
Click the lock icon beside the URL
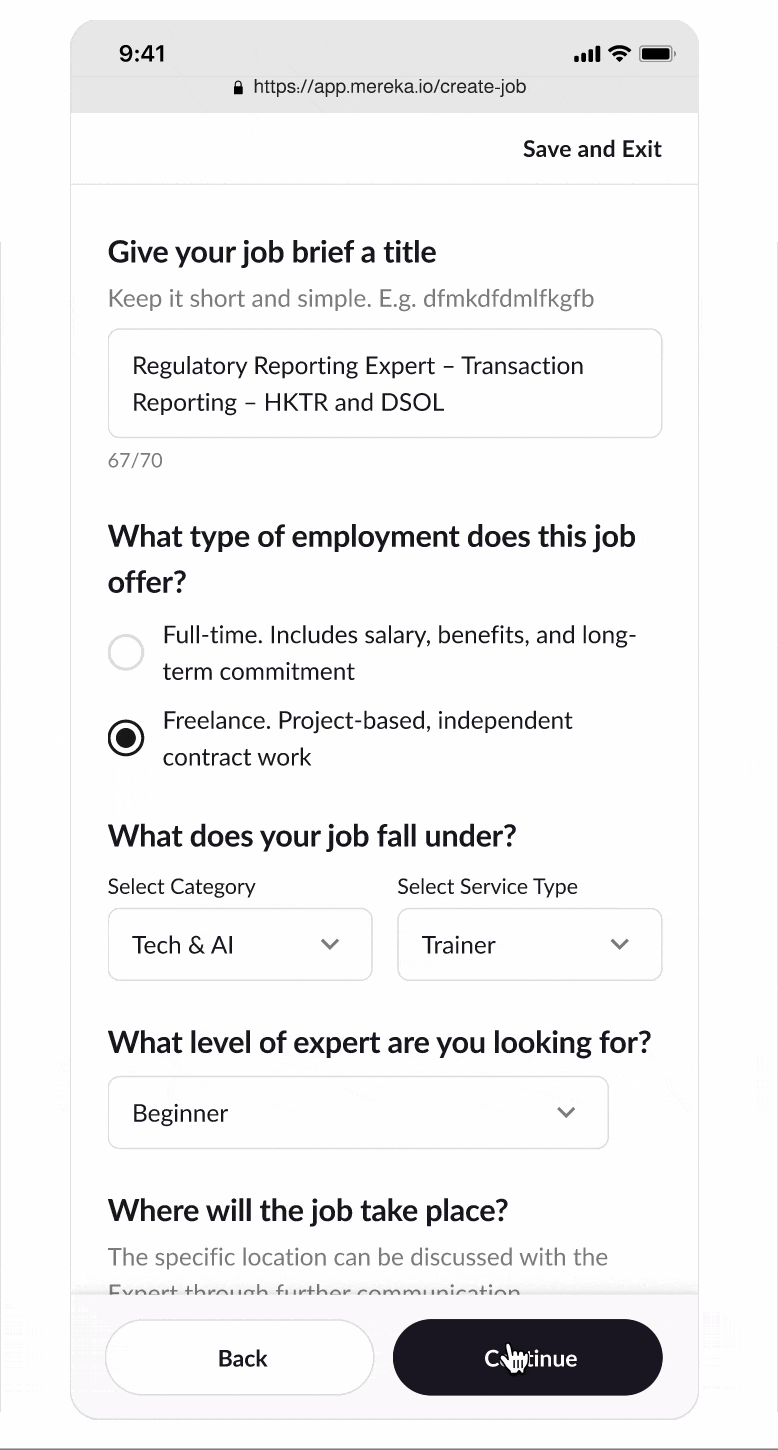pos(238,88)
